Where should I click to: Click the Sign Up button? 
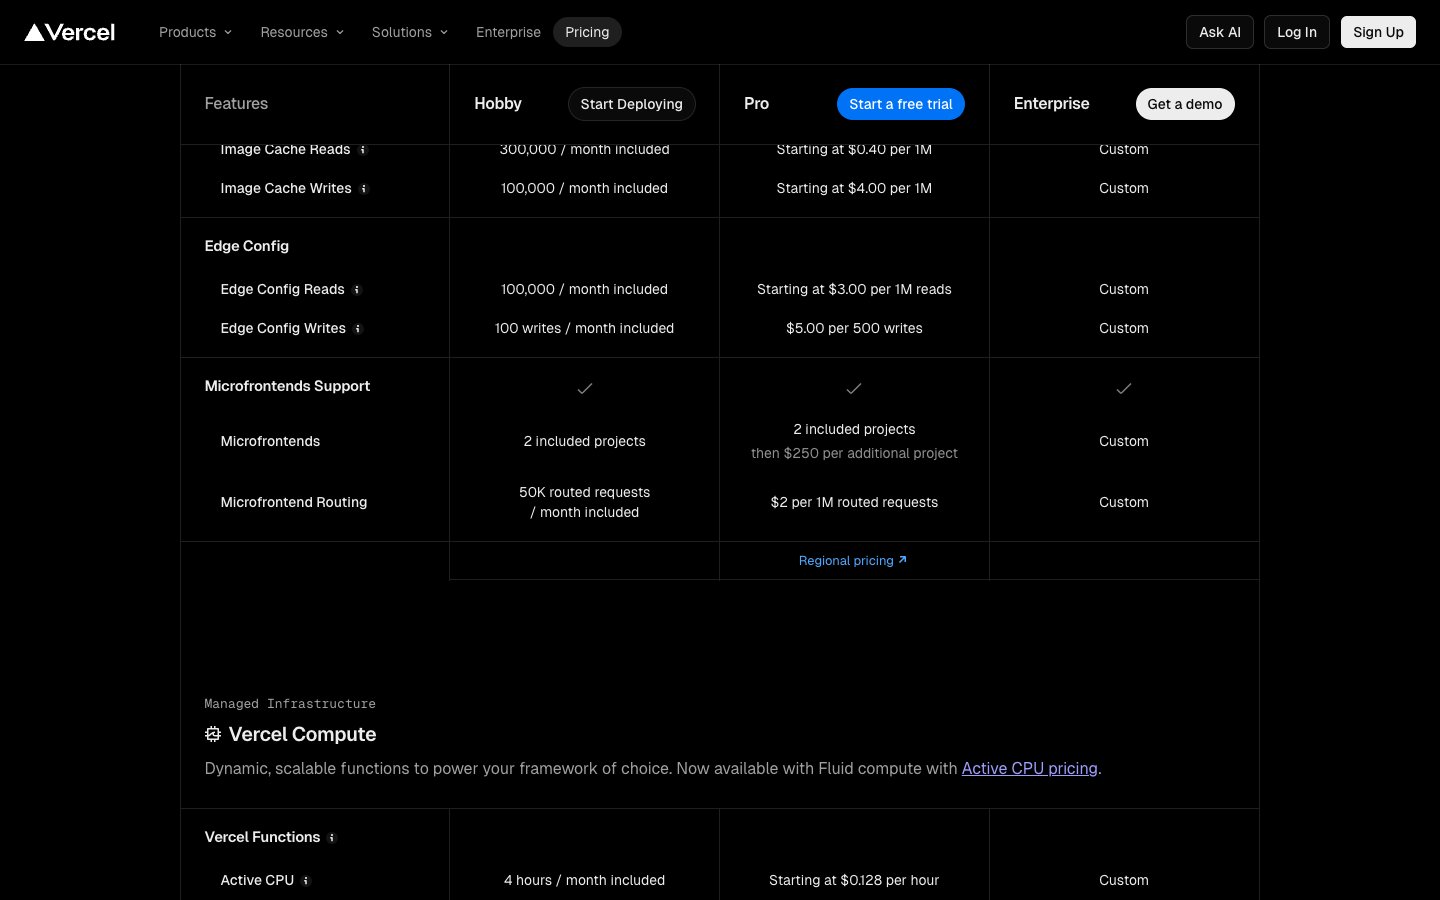coord(1377,32)
